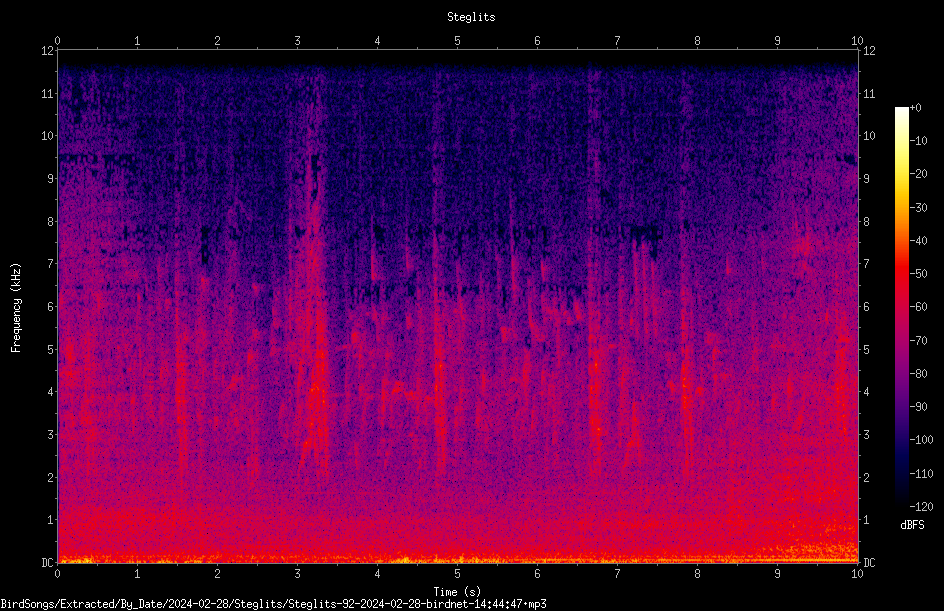Click the 1 kHz label on the right axis
This screenshot has height=611, width=944.
tap(866, 520)
